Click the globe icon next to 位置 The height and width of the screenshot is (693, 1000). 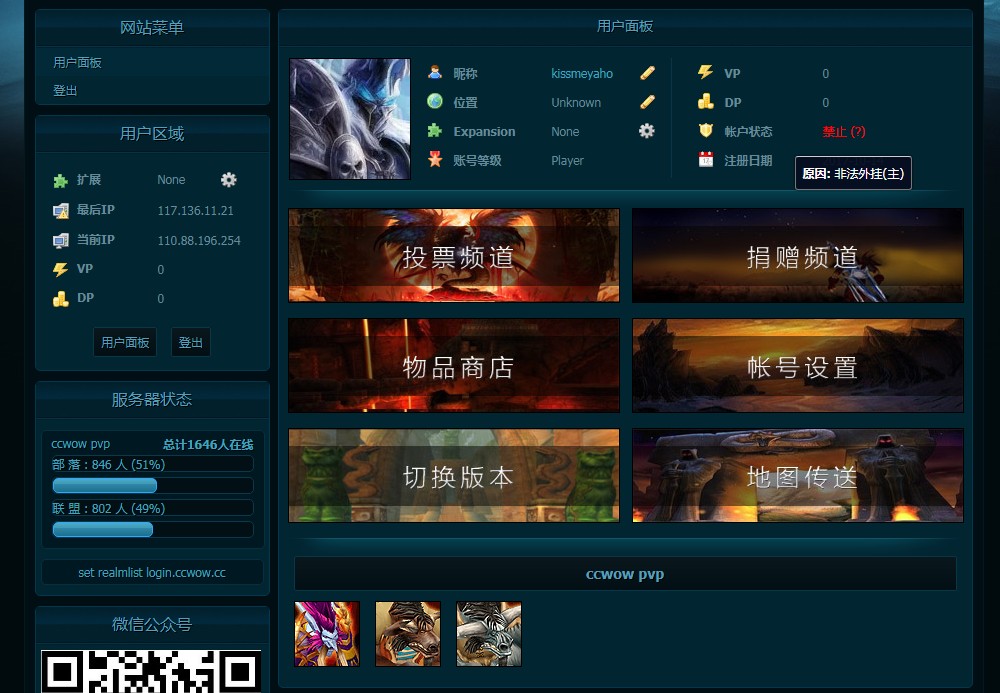coord(434,101)
